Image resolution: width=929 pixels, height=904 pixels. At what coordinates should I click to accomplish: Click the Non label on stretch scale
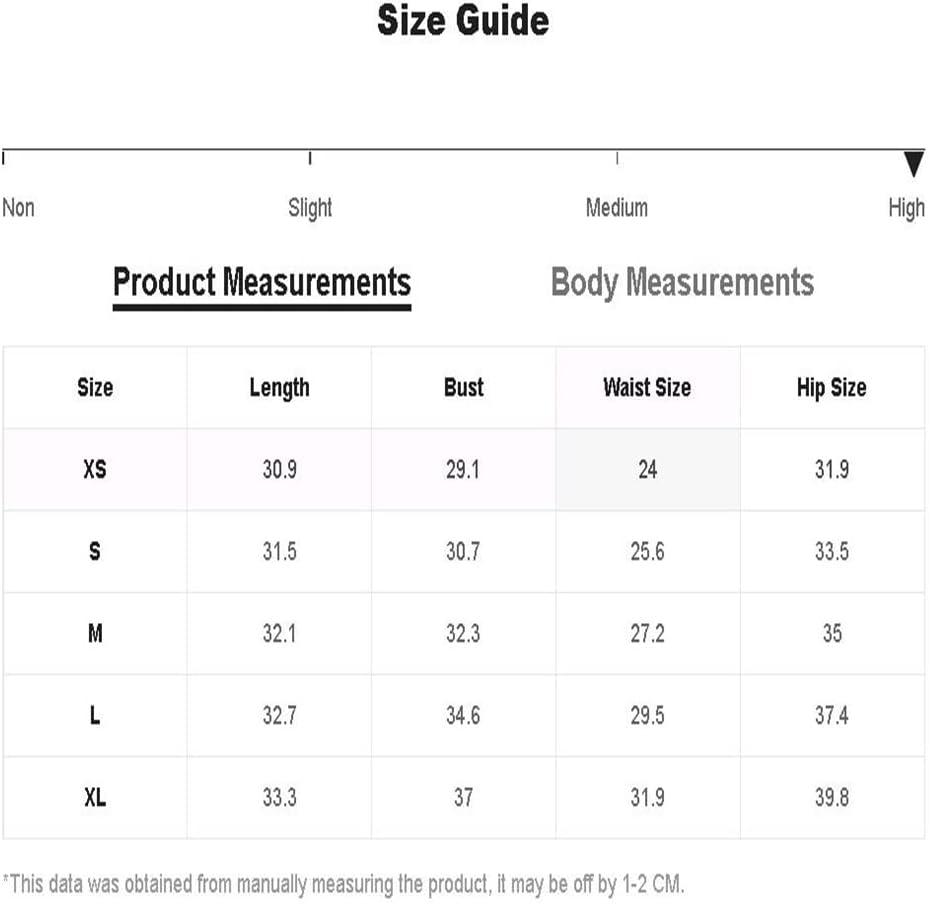[18, 208]
